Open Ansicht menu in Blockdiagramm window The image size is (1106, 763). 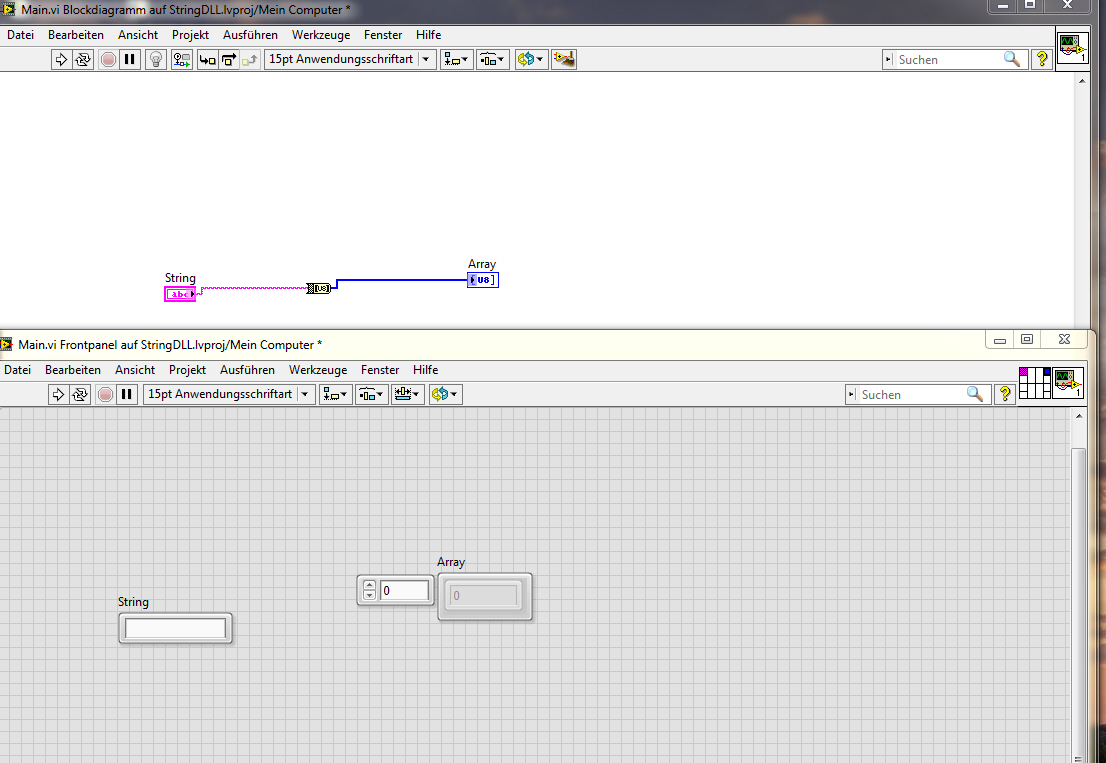tap(138, 35)
